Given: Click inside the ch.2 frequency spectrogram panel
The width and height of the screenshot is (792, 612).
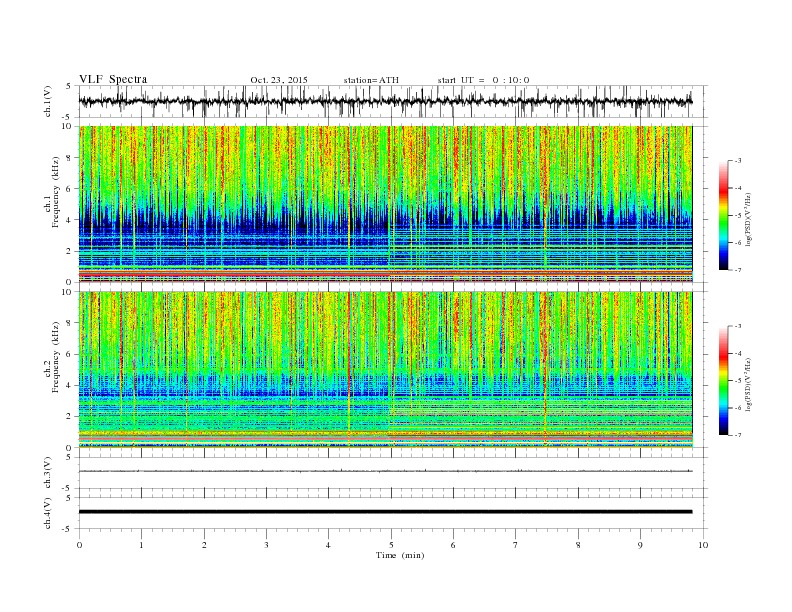Looking at the screenshot, I should (x=385, y=369).
